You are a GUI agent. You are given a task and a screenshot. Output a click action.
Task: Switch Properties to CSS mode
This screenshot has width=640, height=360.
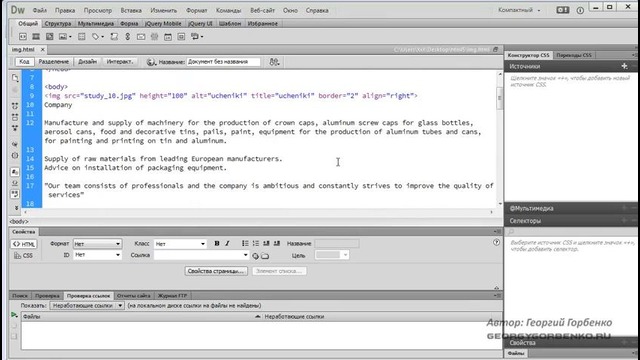click(x=24, y=256)
